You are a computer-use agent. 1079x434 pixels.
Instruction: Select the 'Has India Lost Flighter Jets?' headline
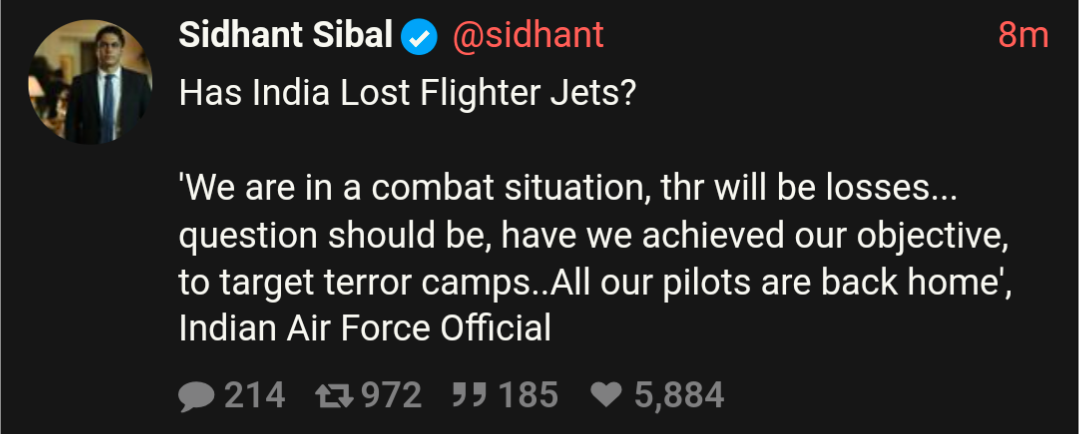pos(406,94)
